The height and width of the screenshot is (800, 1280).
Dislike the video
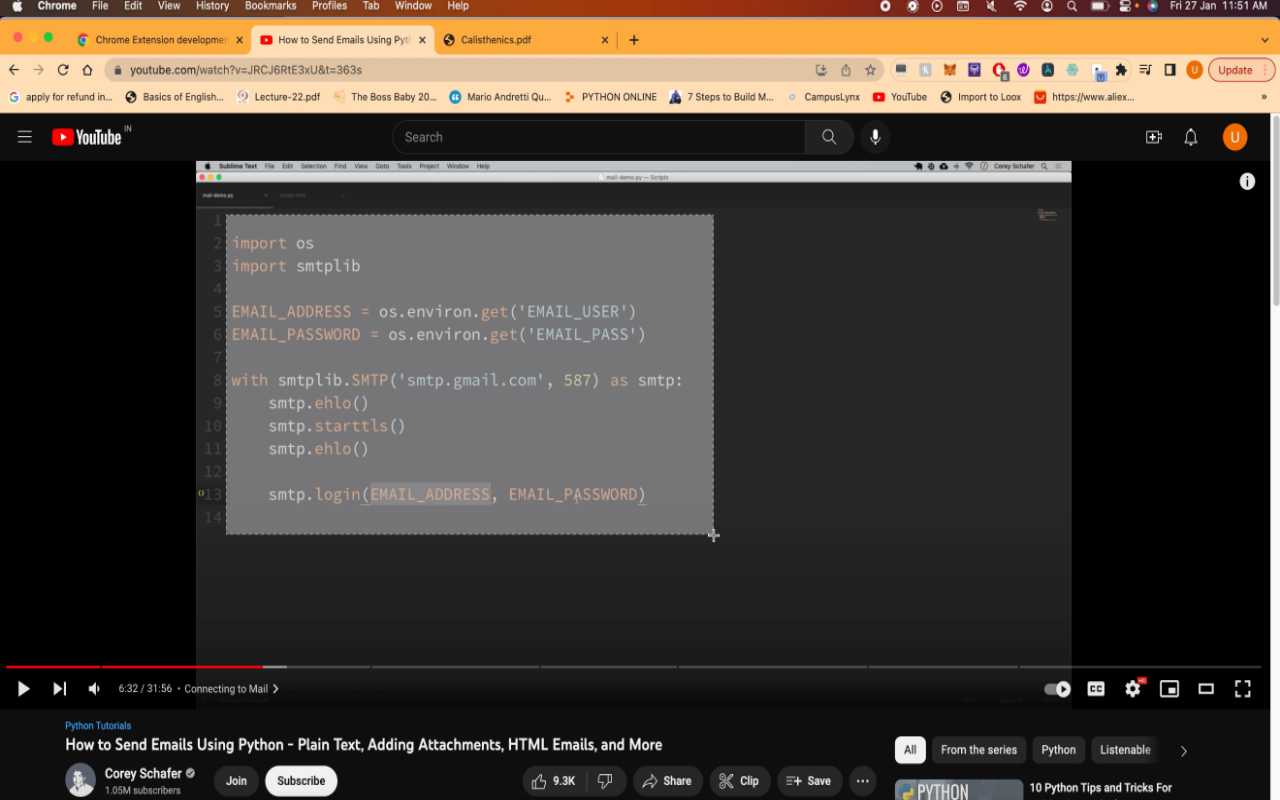606,781
